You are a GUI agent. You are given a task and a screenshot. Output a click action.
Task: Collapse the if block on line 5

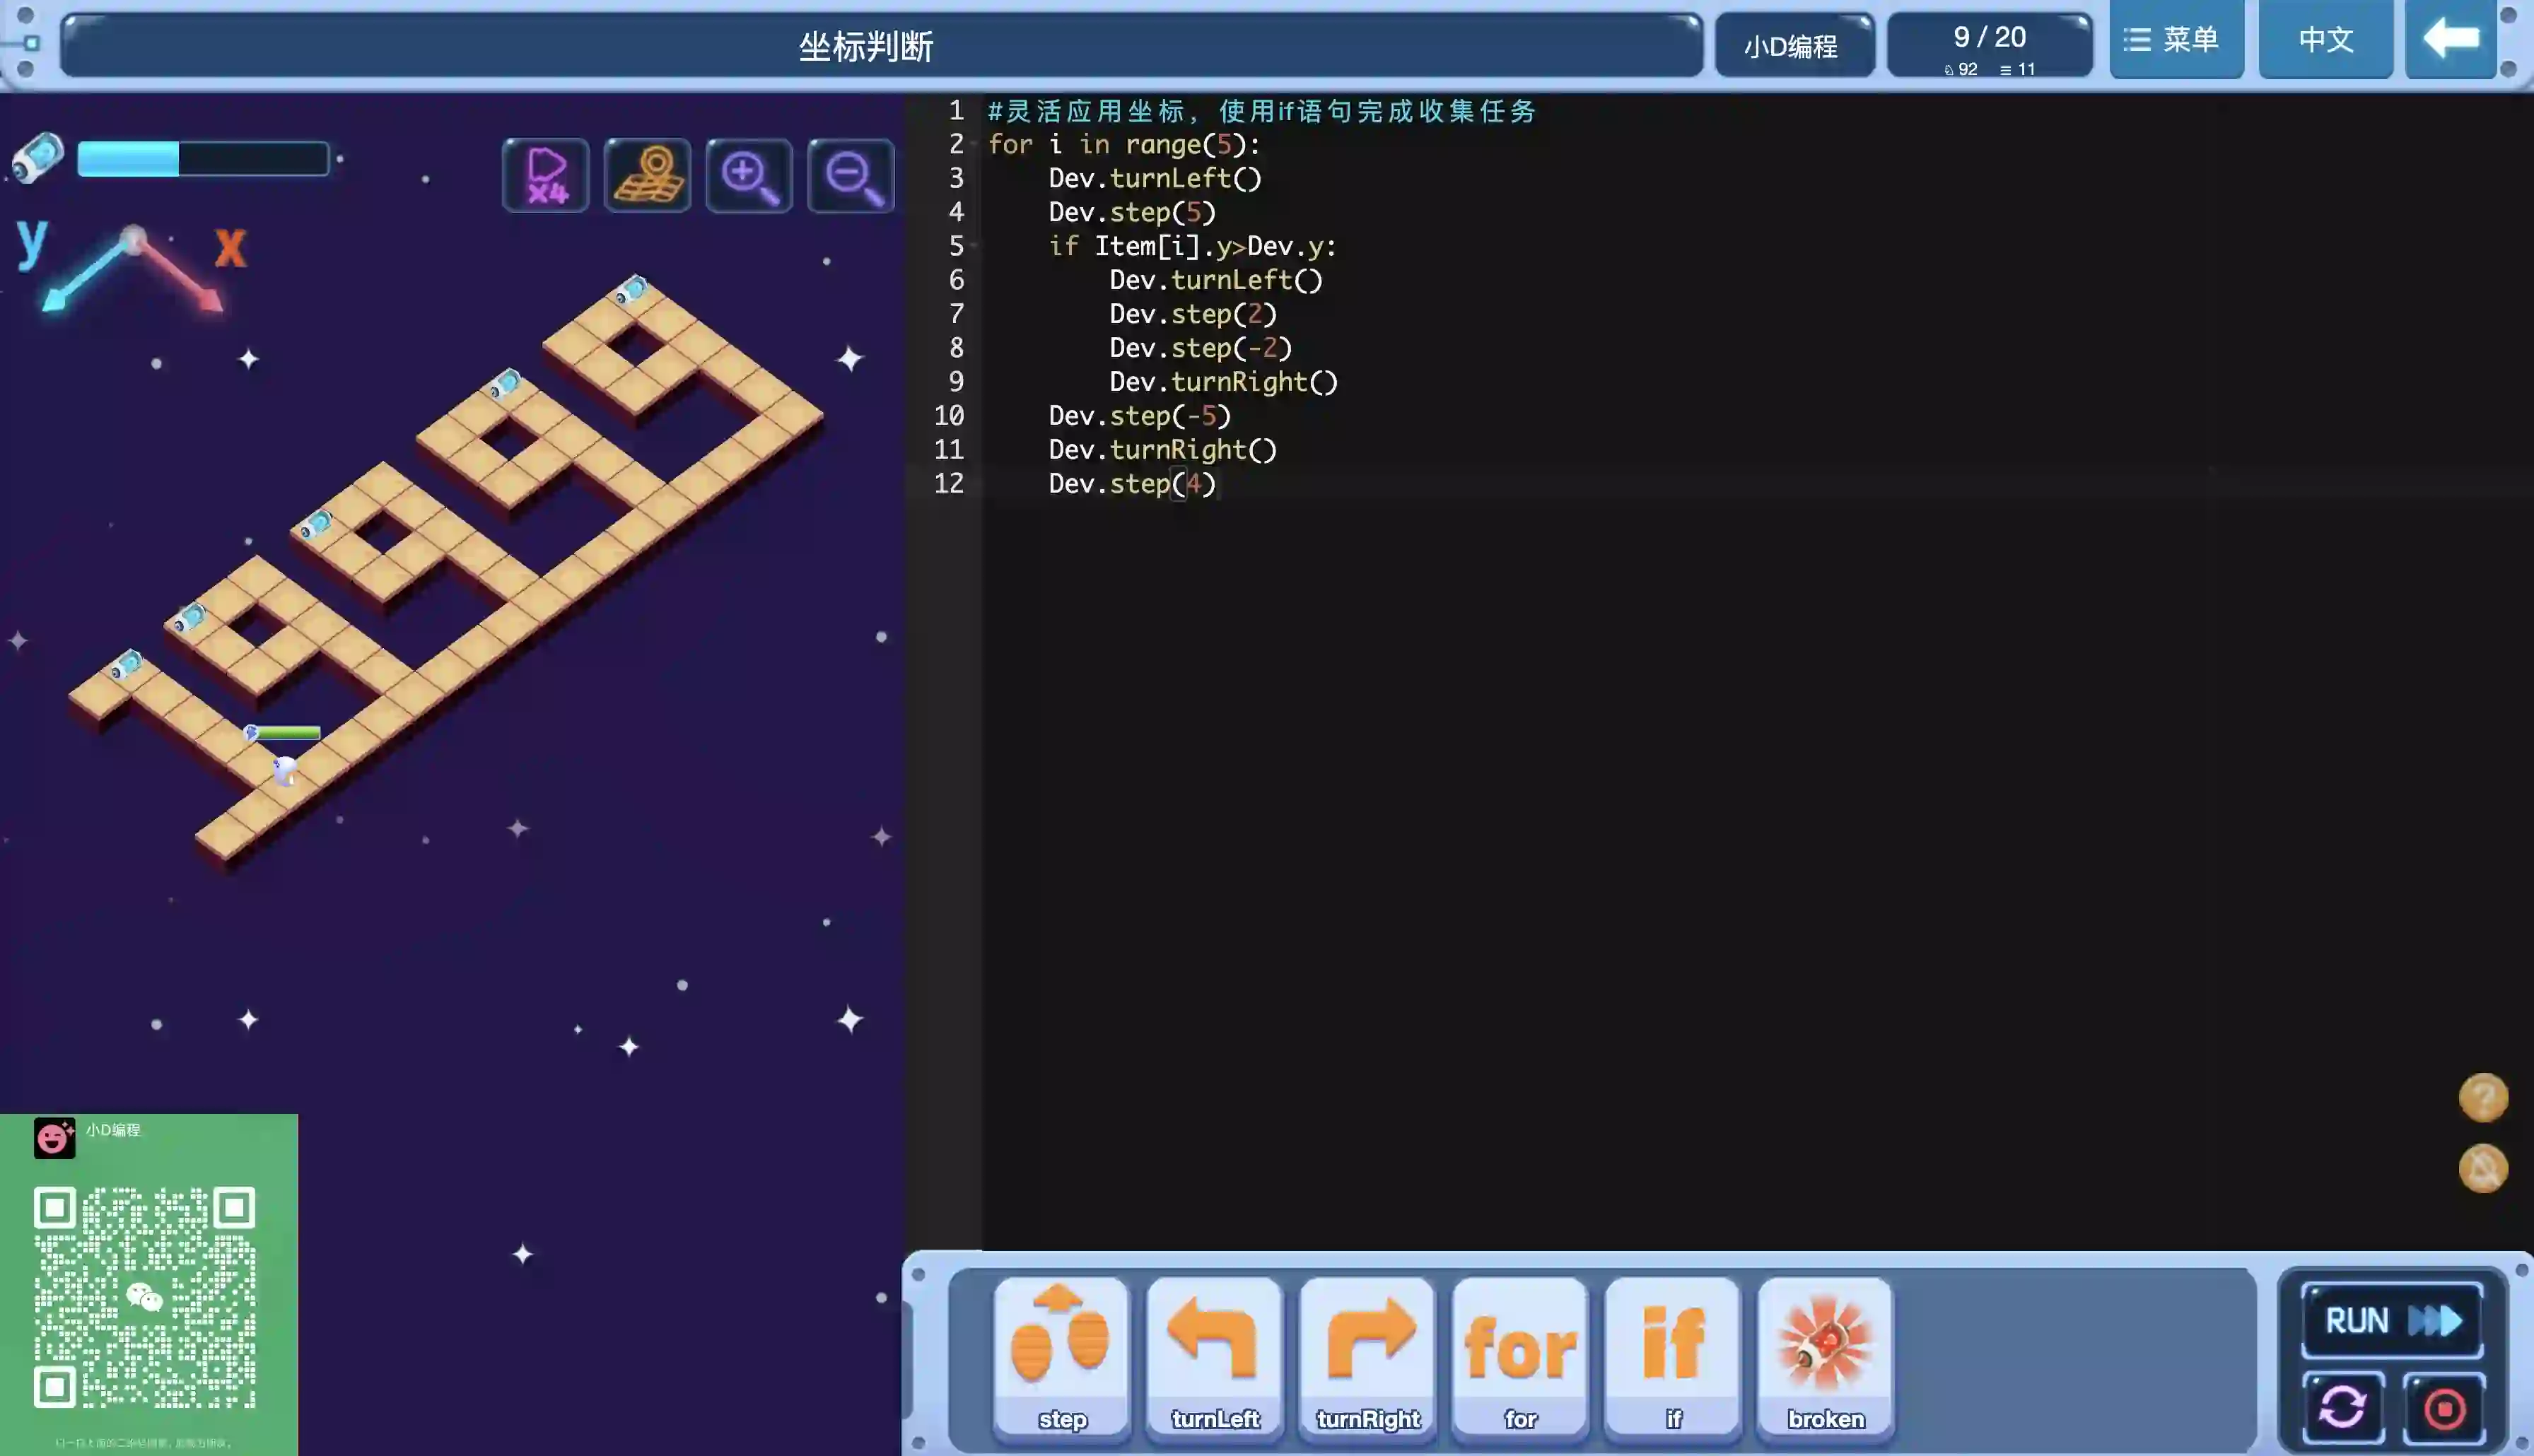coord(975,247)
